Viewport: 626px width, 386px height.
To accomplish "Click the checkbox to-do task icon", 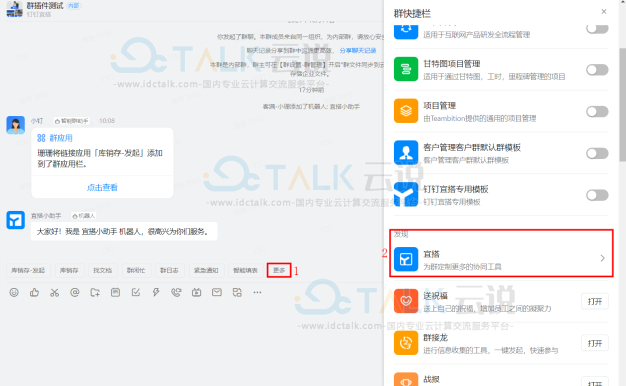I will 136,293.
